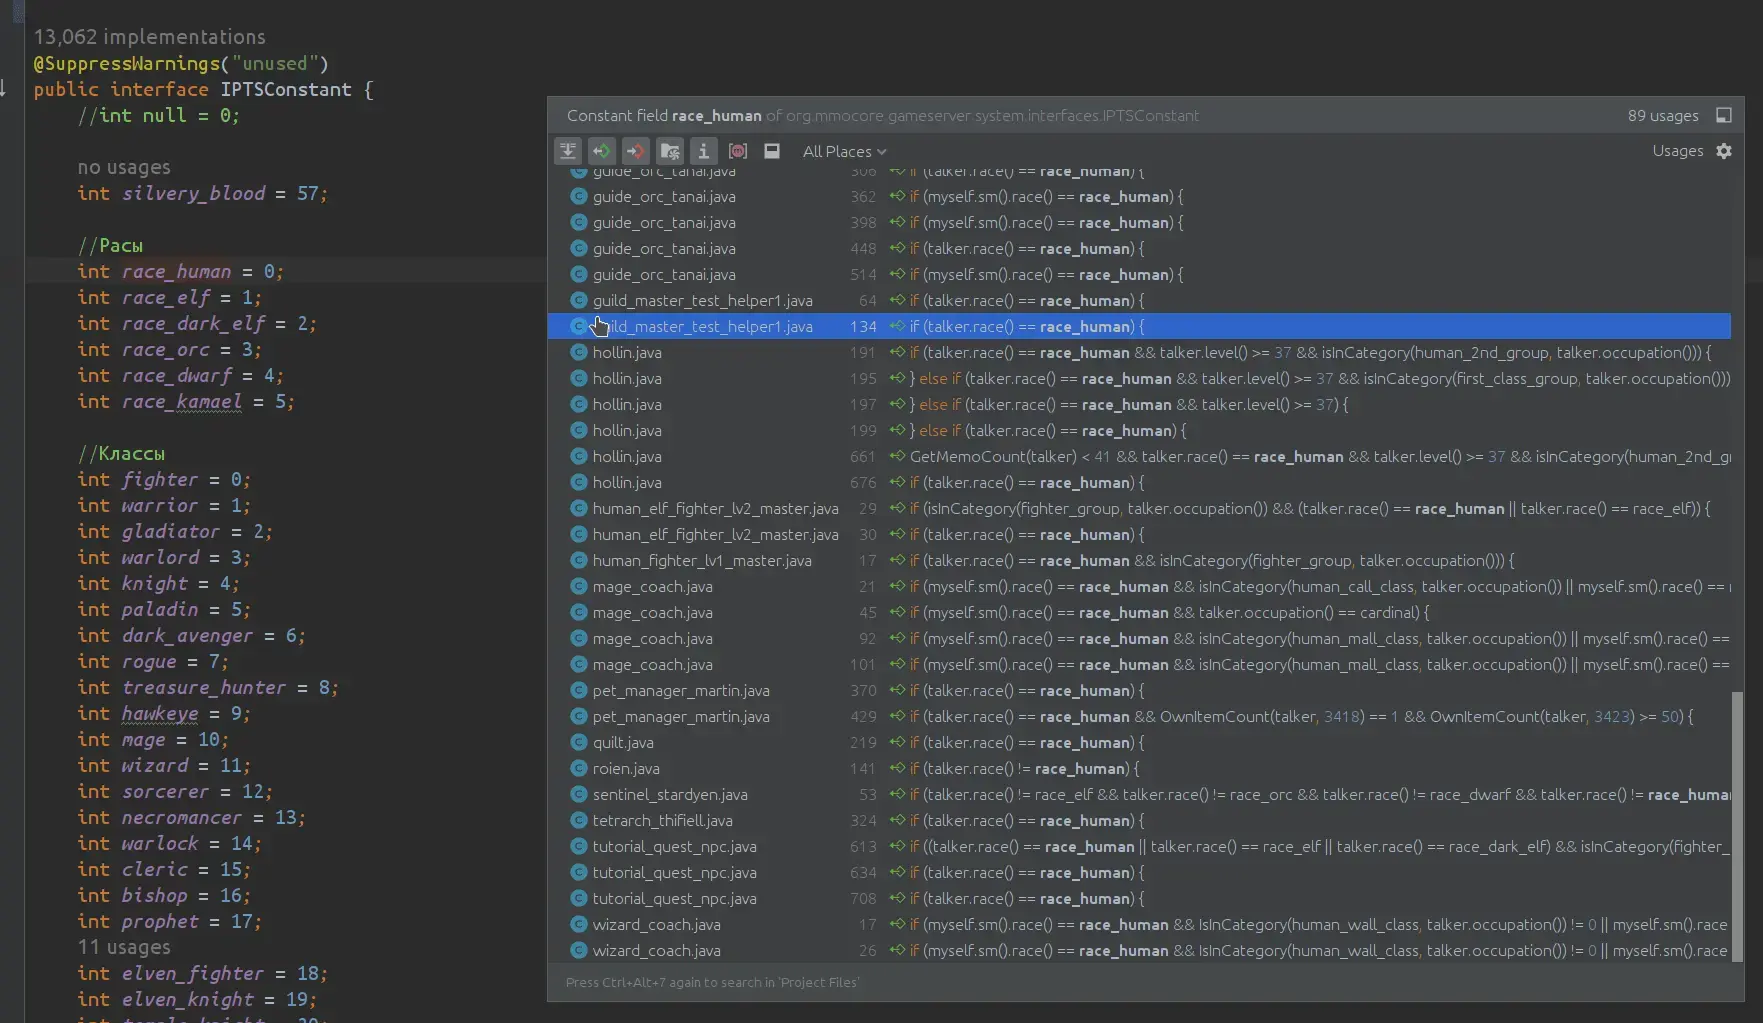
Task: Click class icon of wizard_coach.java line 17
Action: [x=578, y=925]
